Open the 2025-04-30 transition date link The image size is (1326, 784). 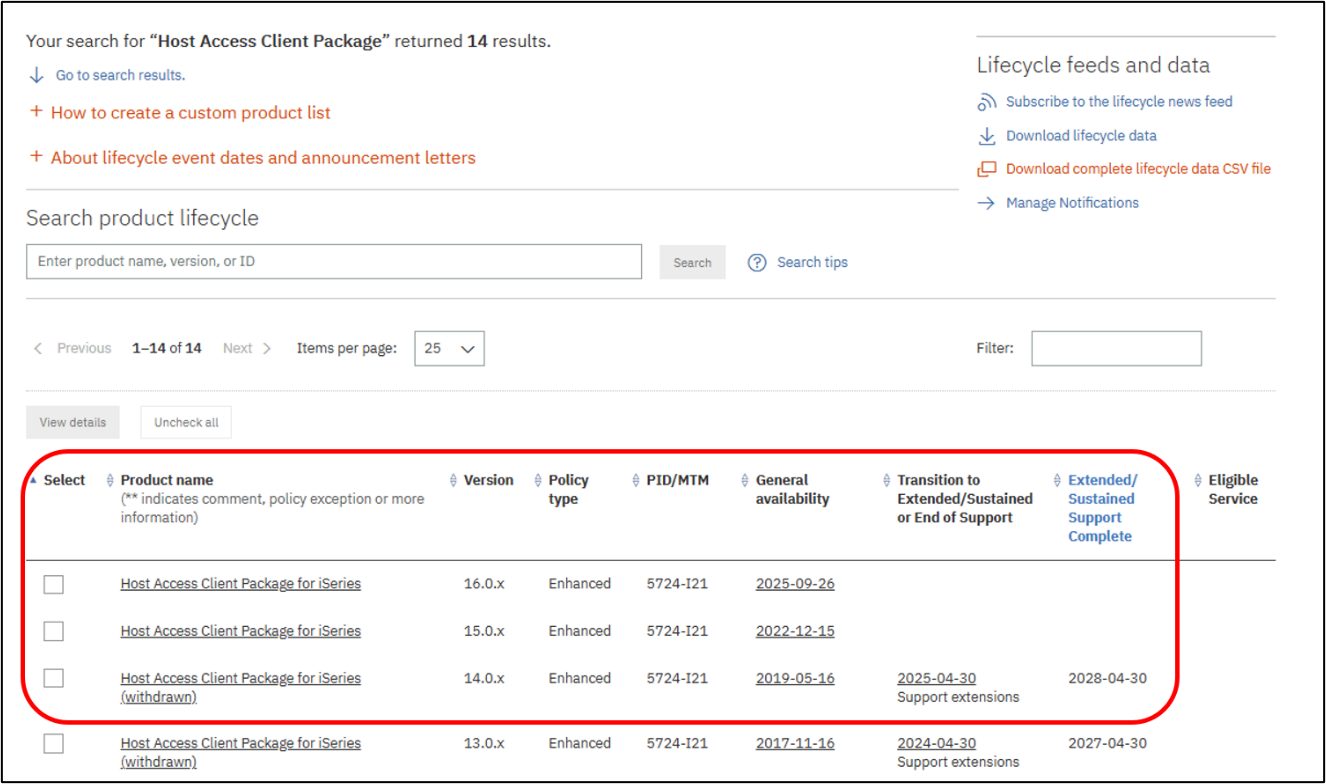coord(936,678)
